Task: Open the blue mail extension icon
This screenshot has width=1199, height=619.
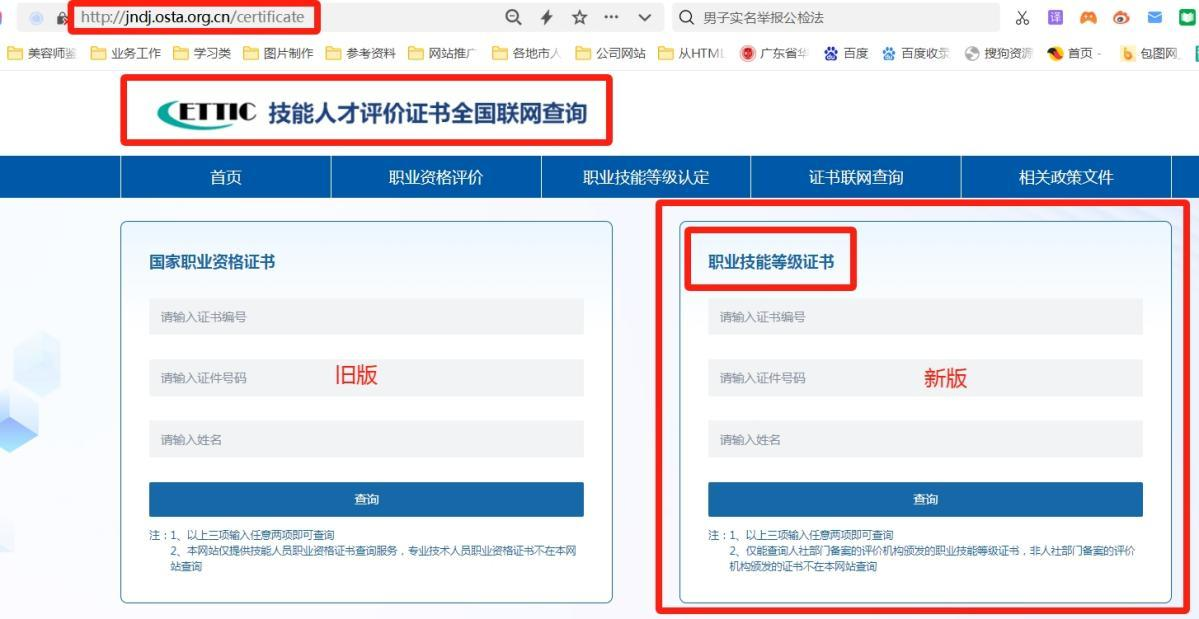Action: coord(1155,18)
